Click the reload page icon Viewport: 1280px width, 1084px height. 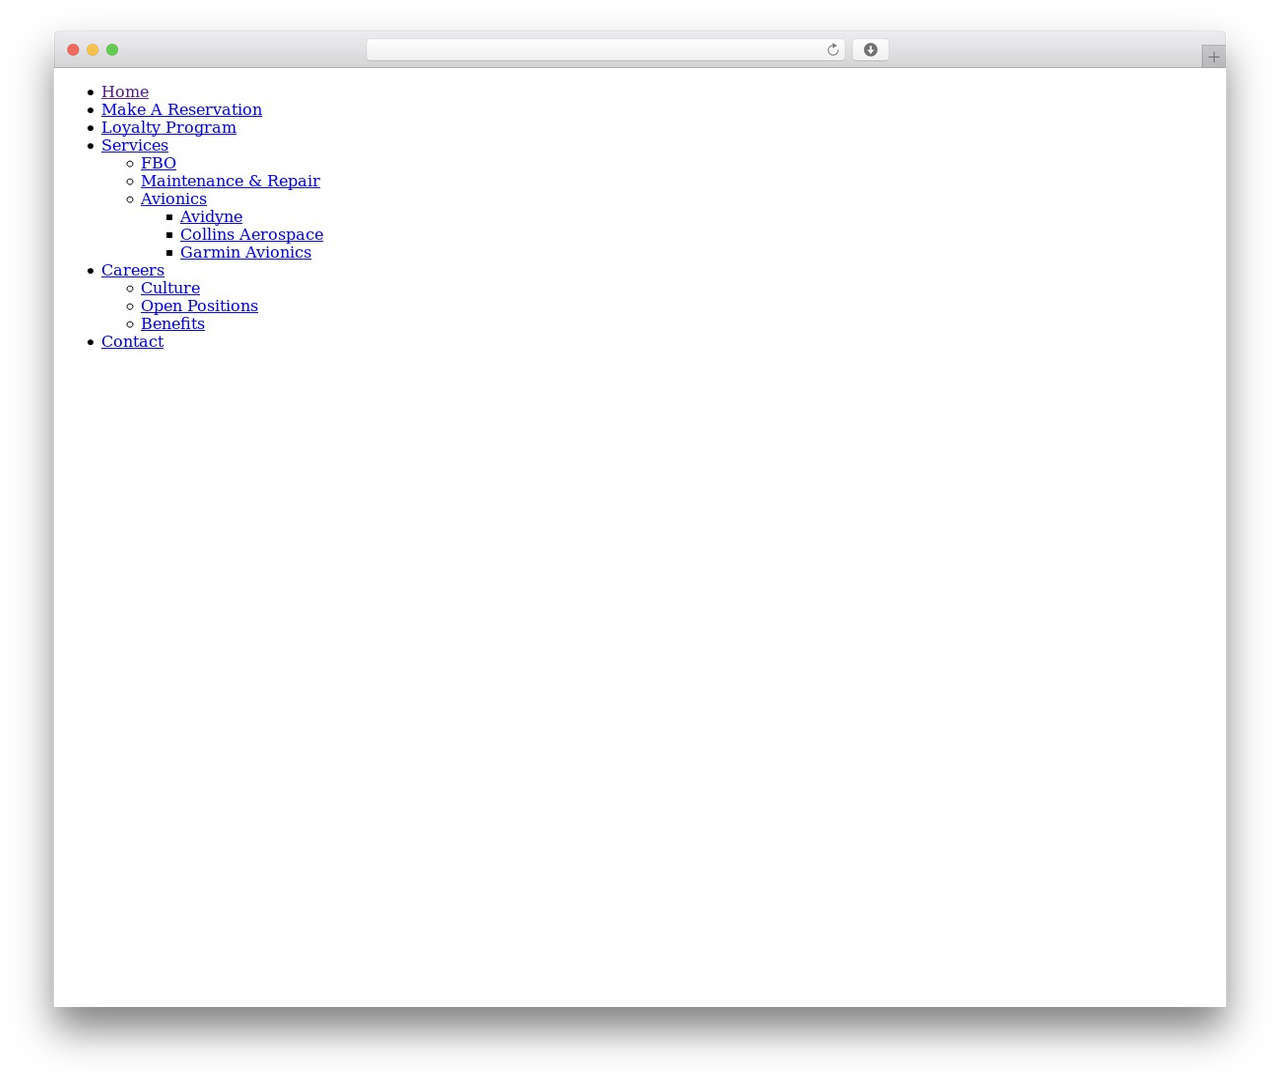[x=832, y=50]
